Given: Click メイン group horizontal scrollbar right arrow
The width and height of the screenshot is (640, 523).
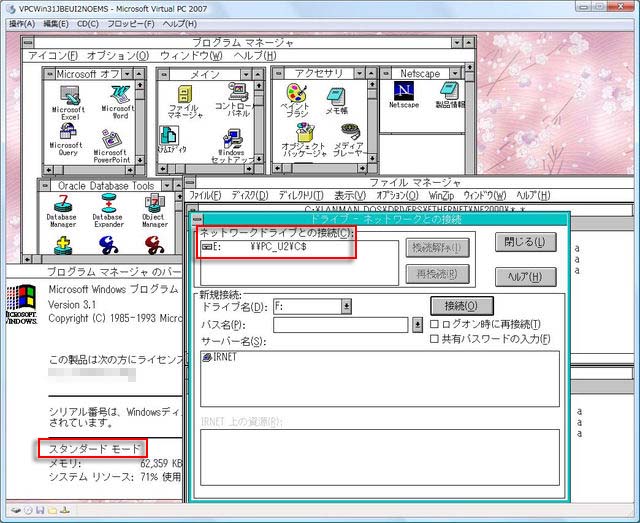Looking at the screenshot, I should point(249,169).
